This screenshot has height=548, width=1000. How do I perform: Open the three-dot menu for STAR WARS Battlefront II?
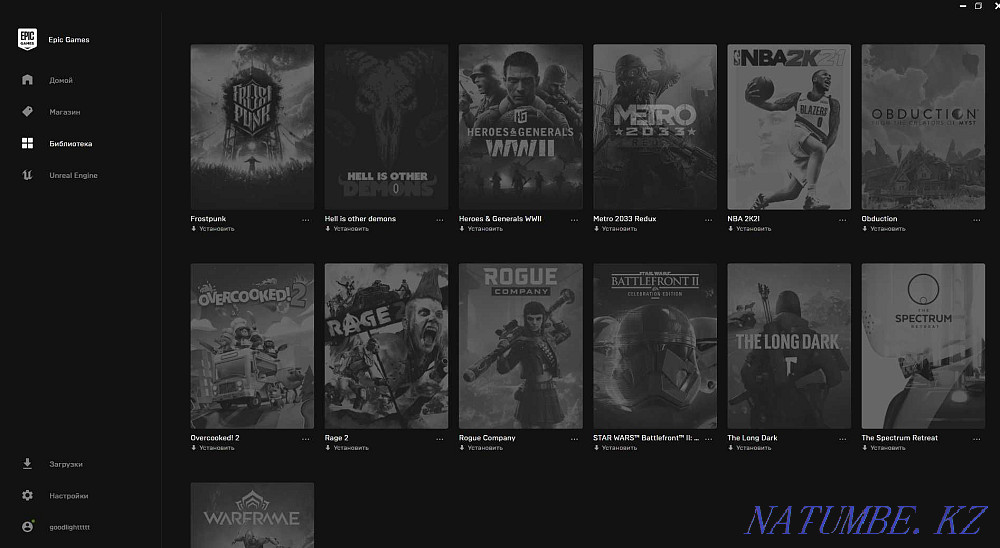pos(708,439)
